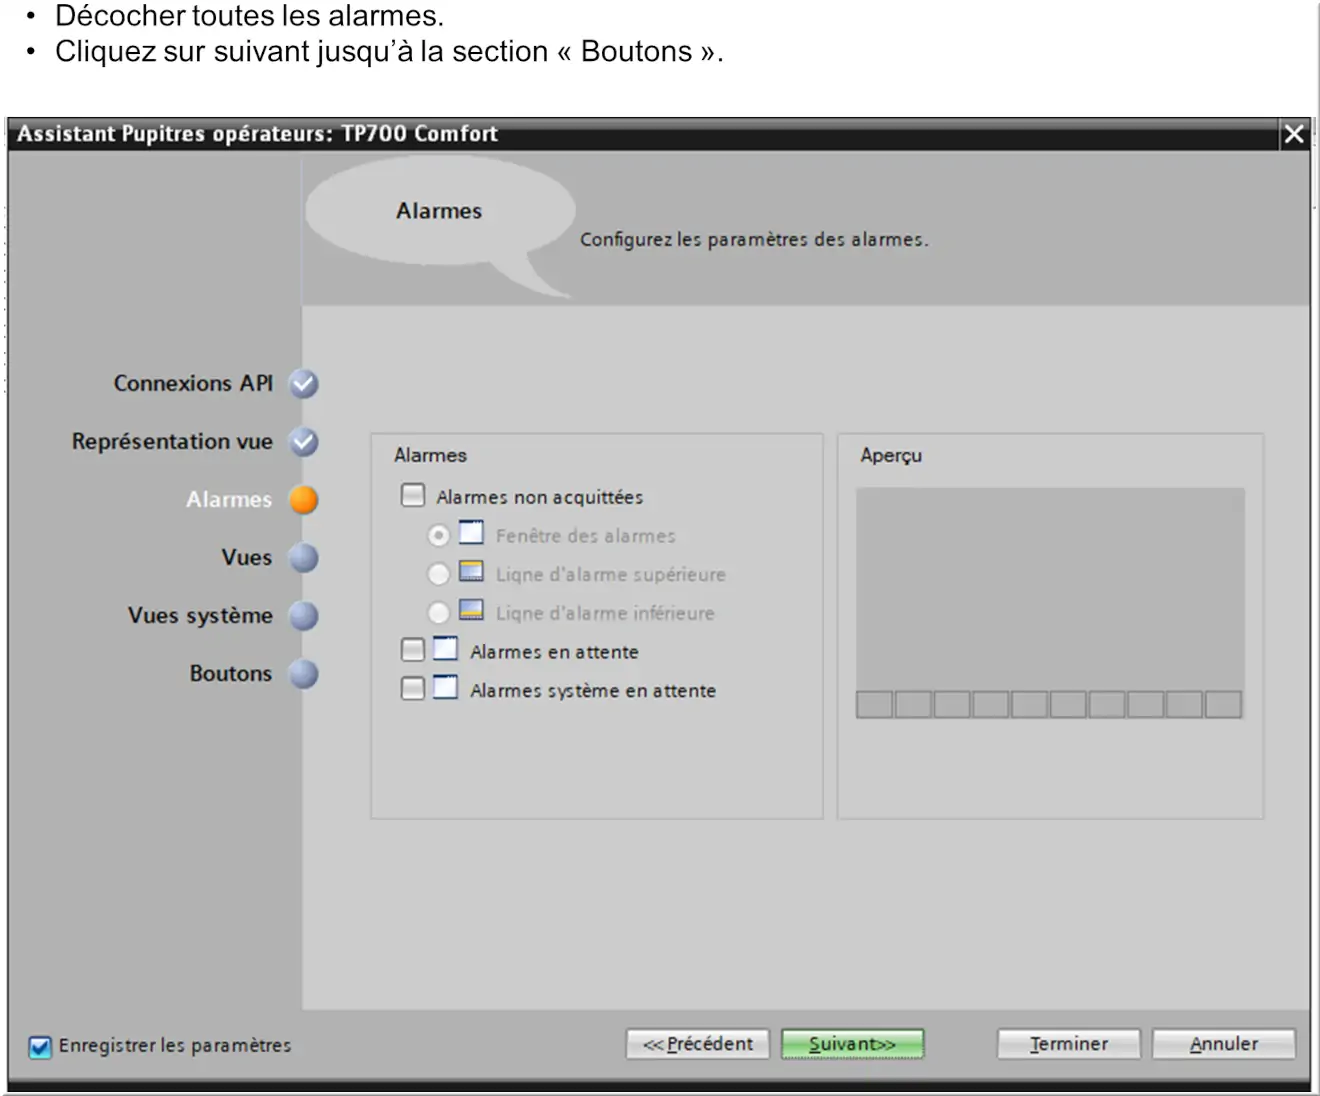Screen dimensions: 1320x1096
Task: Click the orange Alarmes step indicator
Action: click(304, 500)
